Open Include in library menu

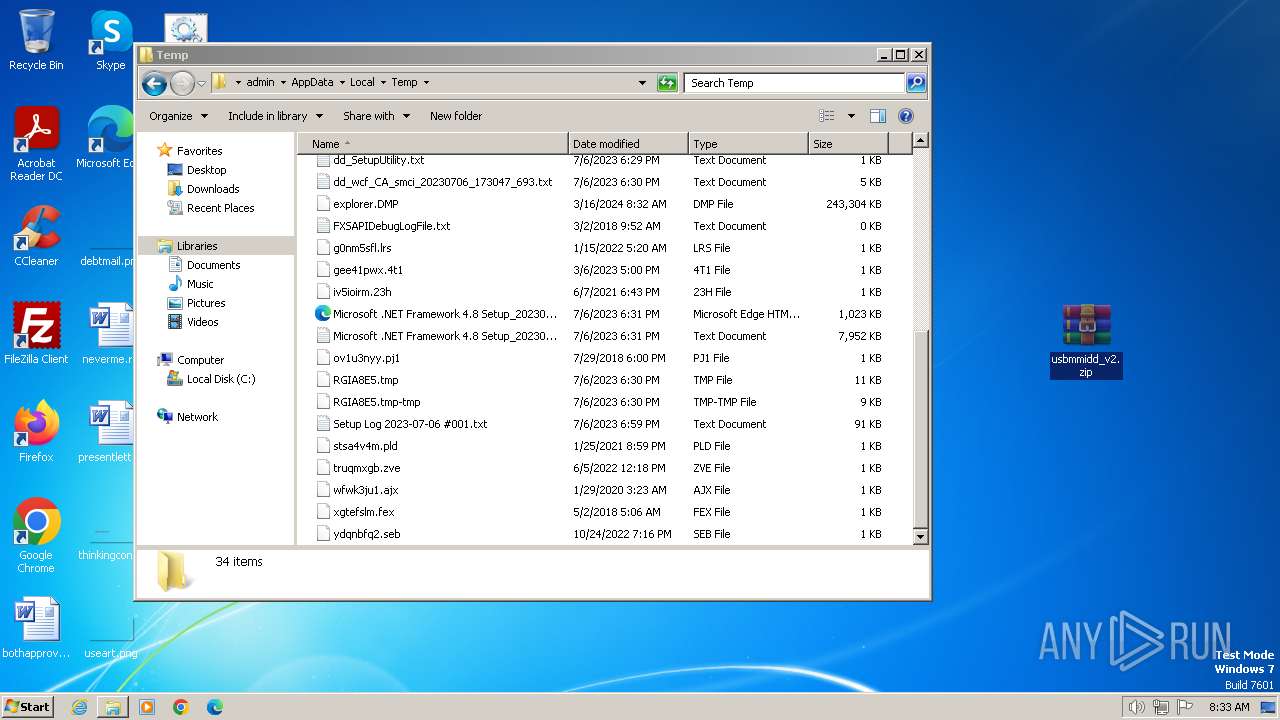pos(275,116)
